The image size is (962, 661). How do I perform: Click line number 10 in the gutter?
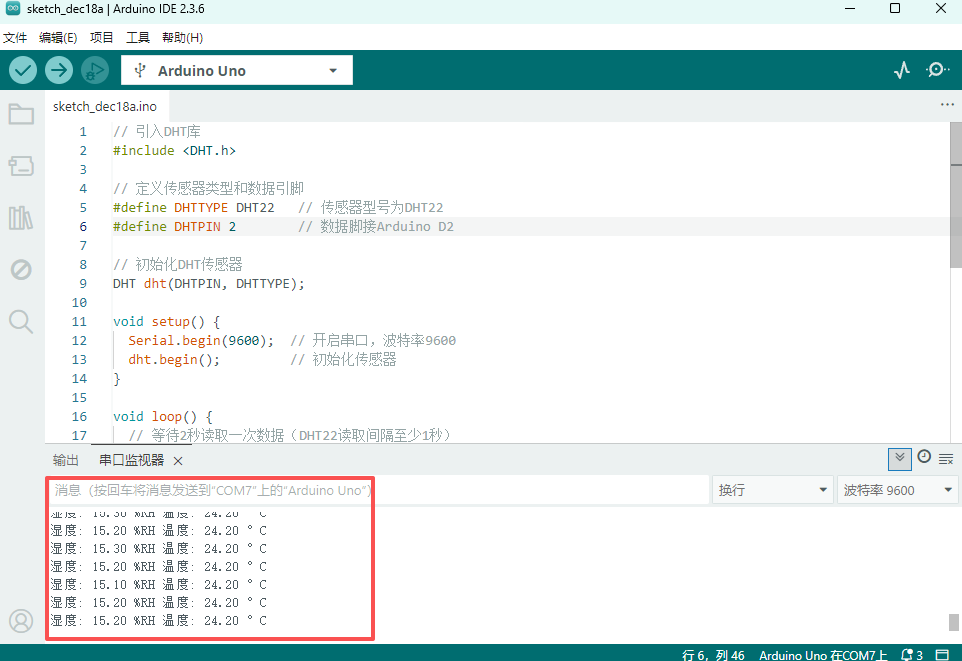point(79,303)
